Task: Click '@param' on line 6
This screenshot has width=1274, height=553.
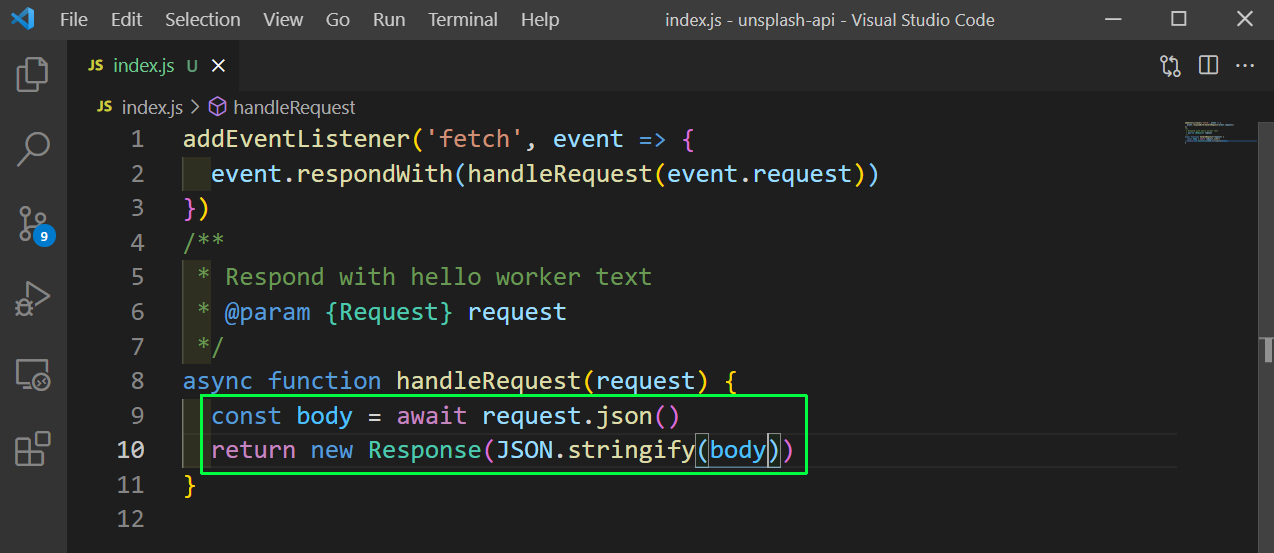Action: tap(268, 312)
